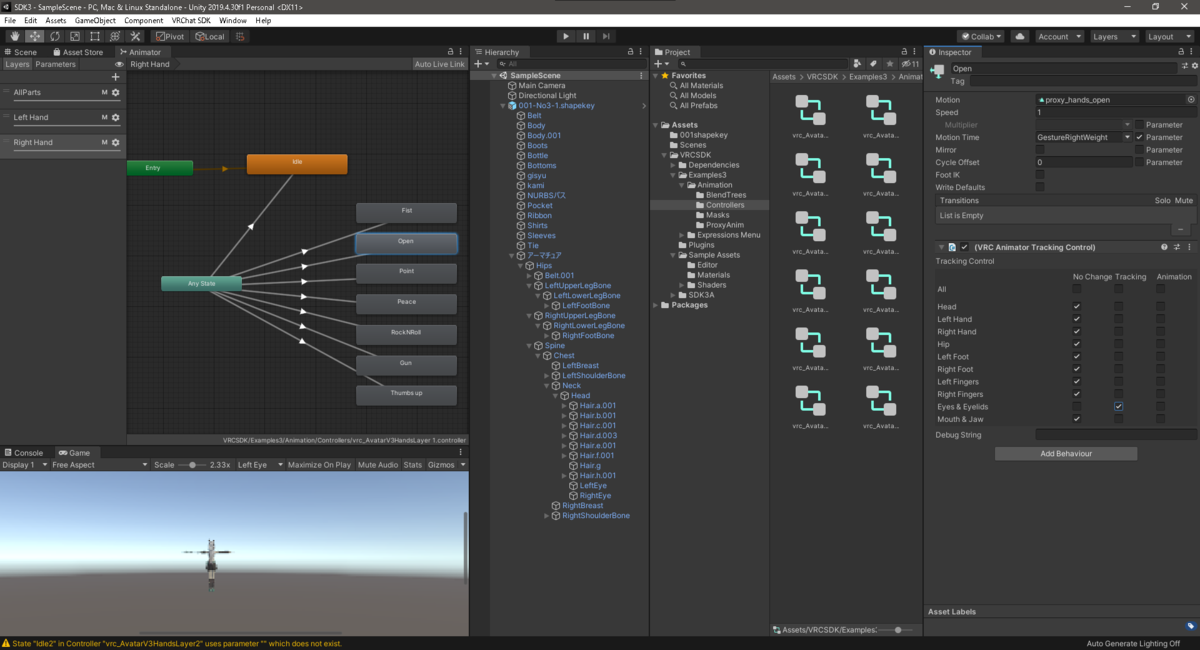Image resolution: width=1200 pixels, height=650 pixels.
Task: Add a new animator layer with plus icon
Action: click(116, 77)
